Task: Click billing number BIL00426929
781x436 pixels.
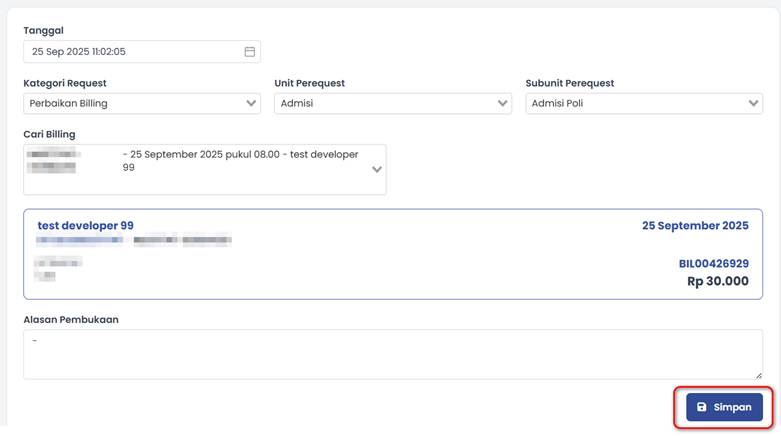Action: 713,264
